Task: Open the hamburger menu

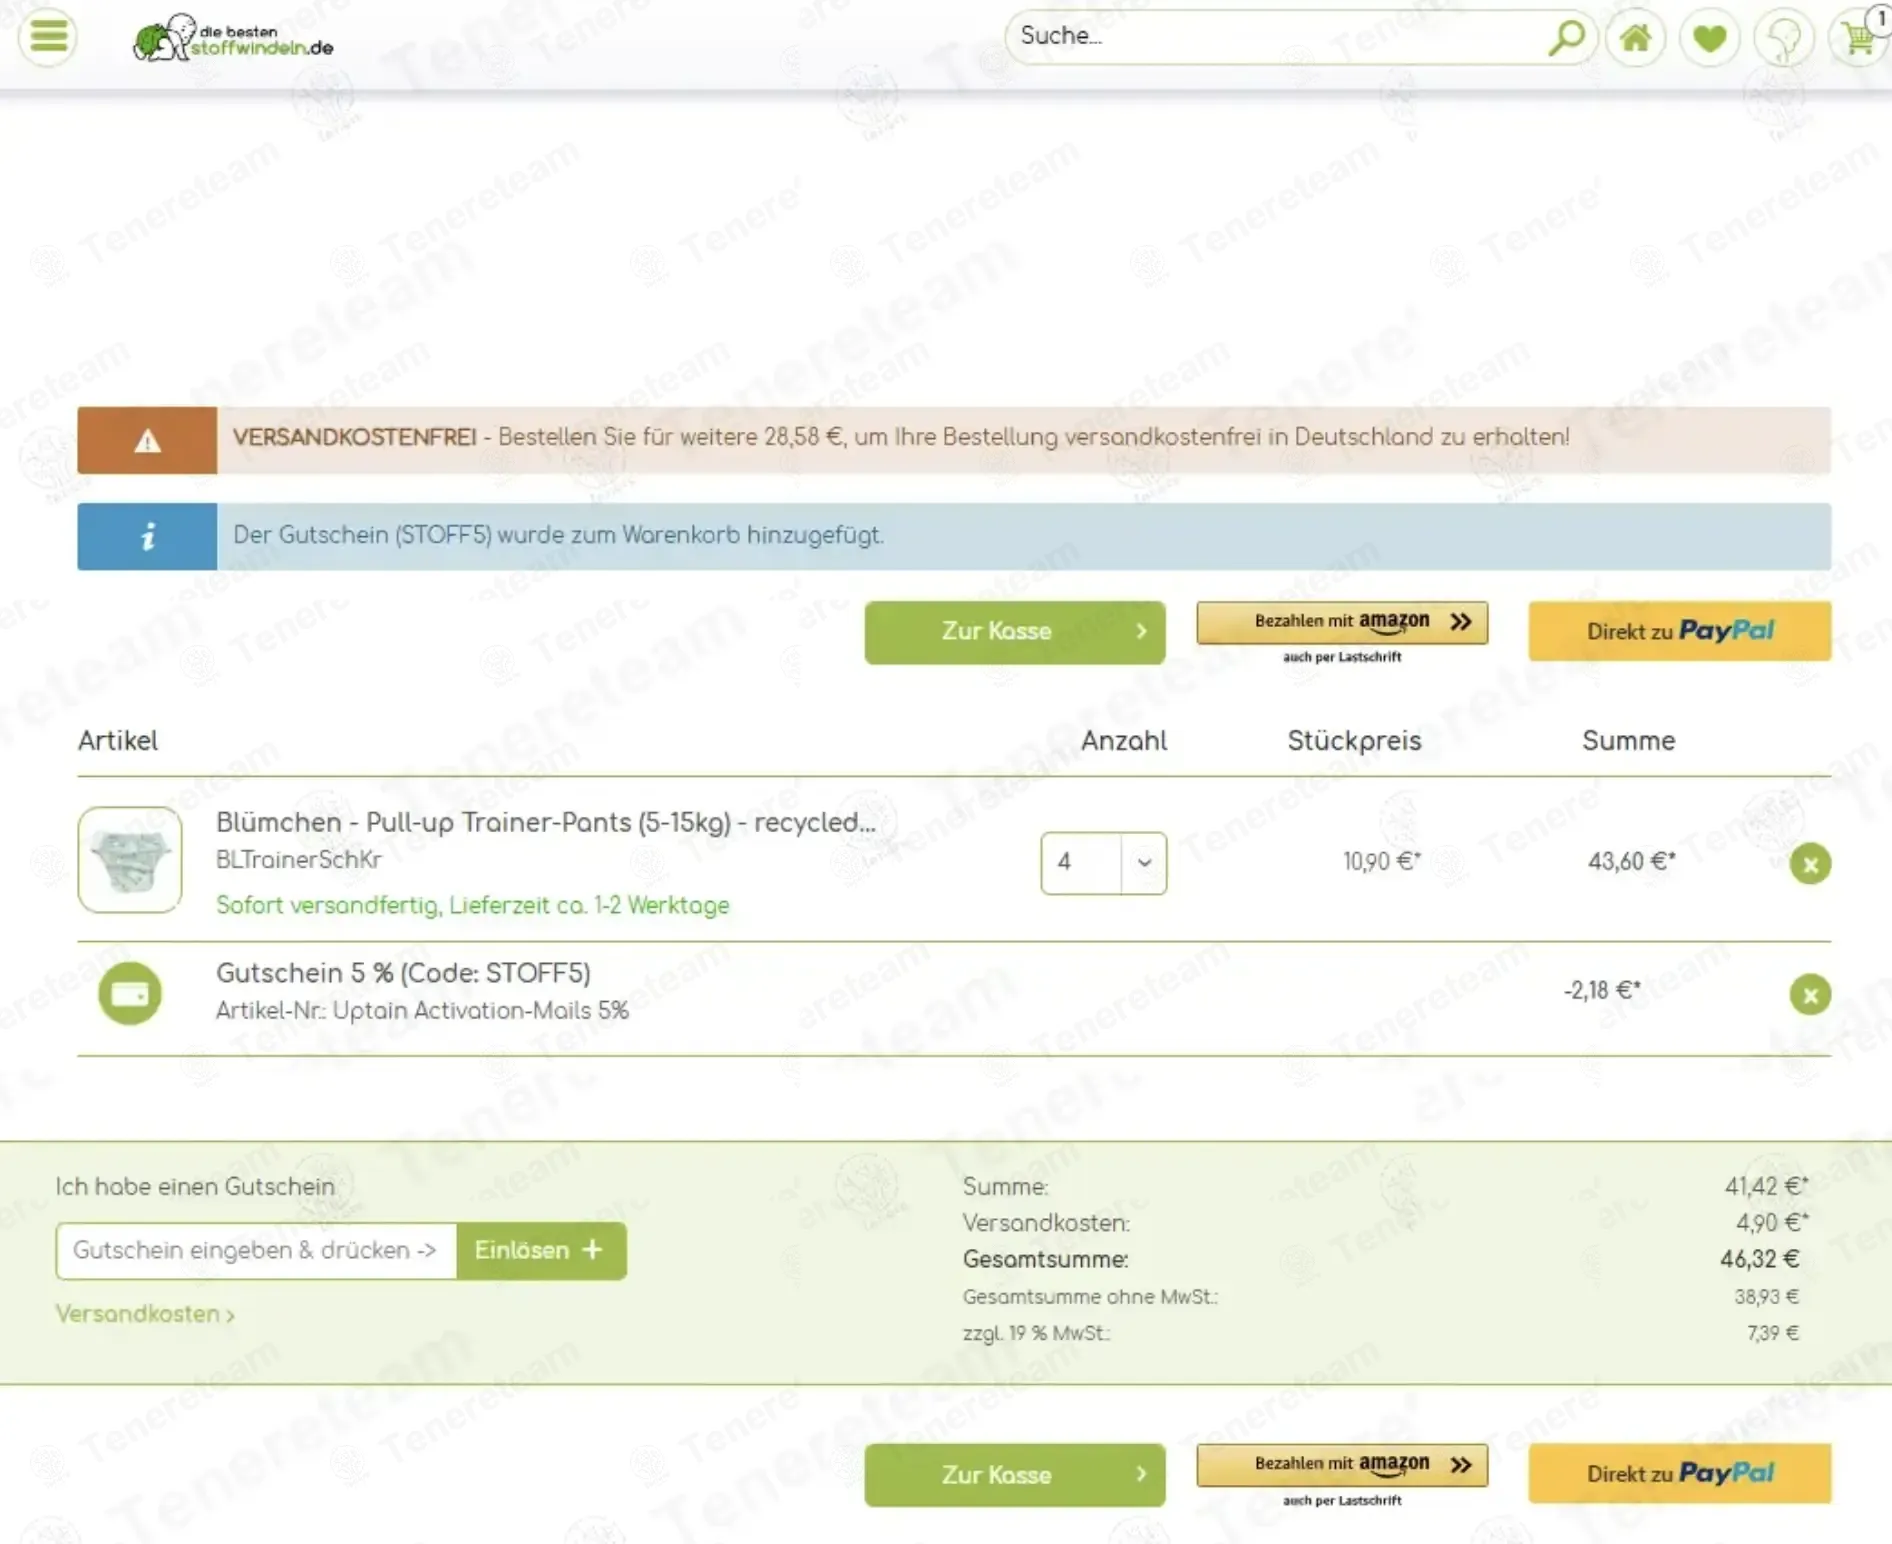Action: tap(47, 37)
